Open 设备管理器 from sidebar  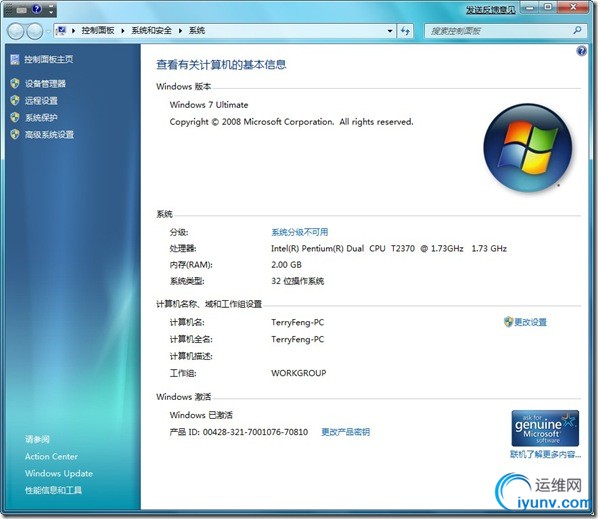coord(45,84)
